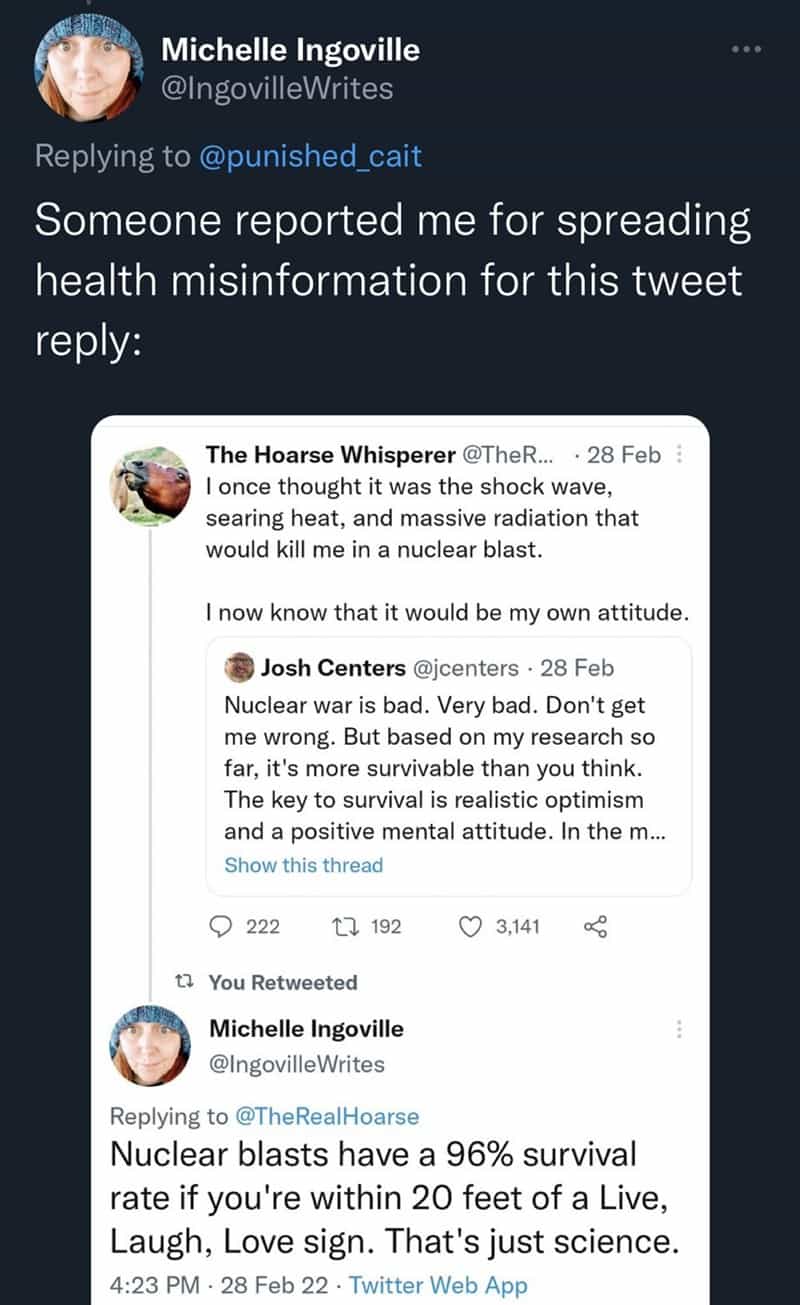Click Michelle Ingoville's avatar in the quoted reply
800x1305 pixels.
[150, 1045]
